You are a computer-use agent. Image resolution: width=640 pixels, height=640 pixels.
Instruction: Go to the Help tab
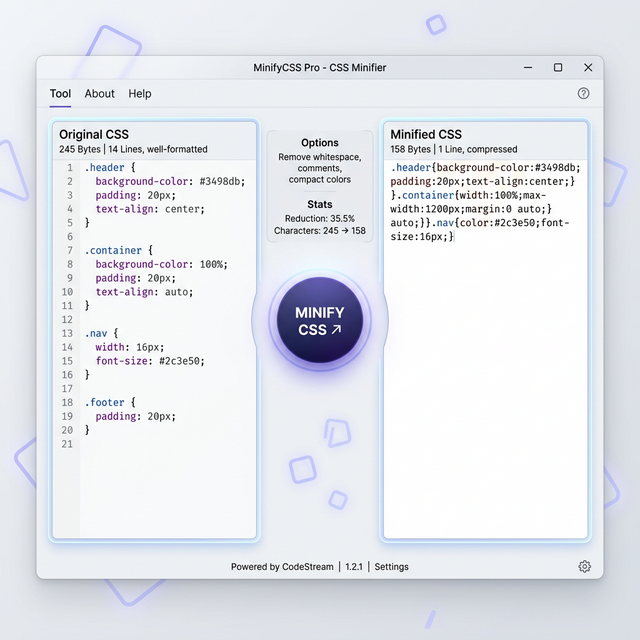(140, 94)
